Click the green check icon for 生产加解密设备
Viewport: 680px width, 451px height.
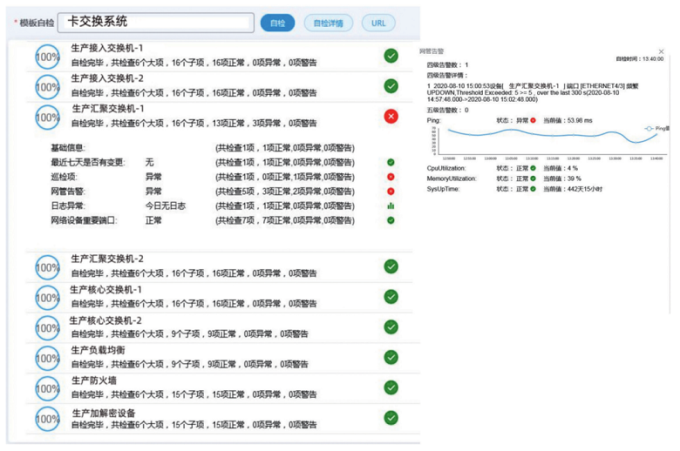(391, 417)
